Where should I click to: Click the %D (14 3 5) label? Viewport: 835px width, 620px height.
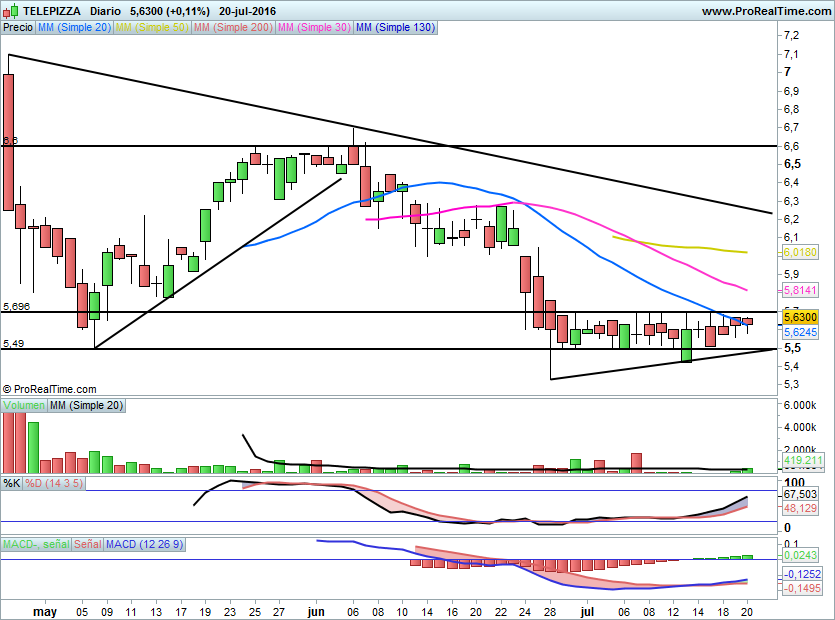coord(54,483)
